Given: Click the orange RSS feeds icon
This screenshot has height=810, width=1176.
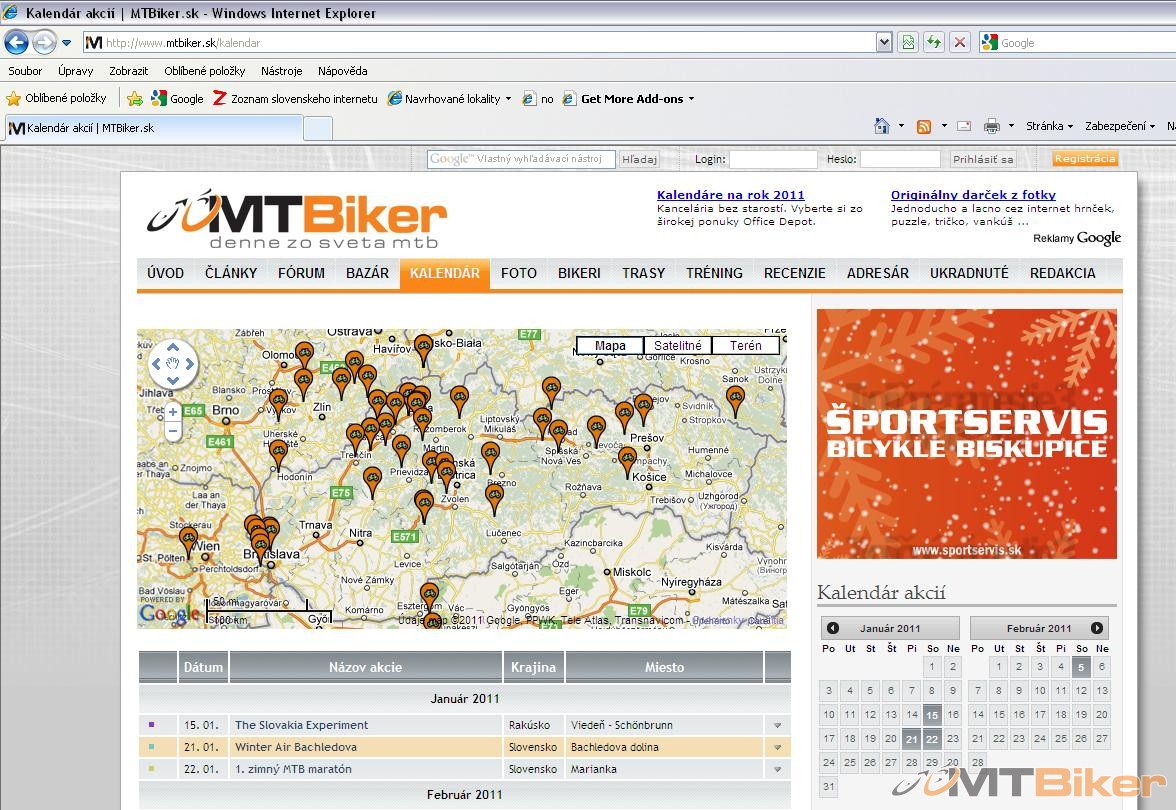Looking at the screenshot, I should tap(924, 126).
